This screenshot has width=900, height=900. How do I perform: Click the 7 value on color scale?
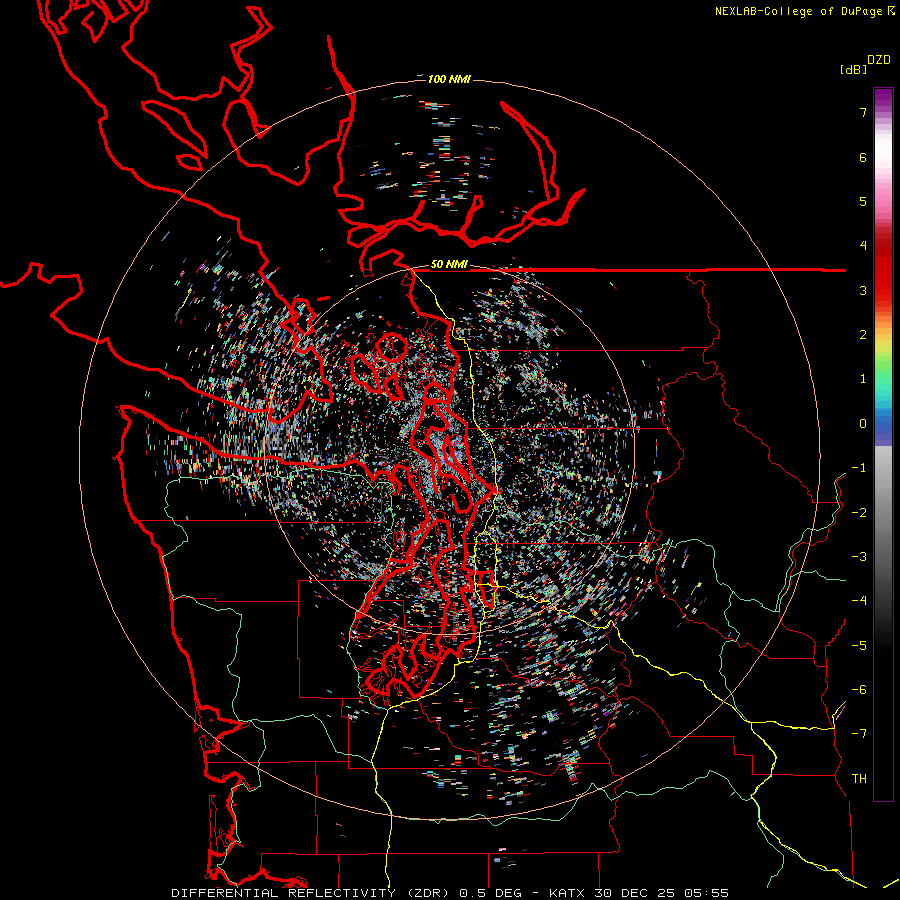point(863,112)
